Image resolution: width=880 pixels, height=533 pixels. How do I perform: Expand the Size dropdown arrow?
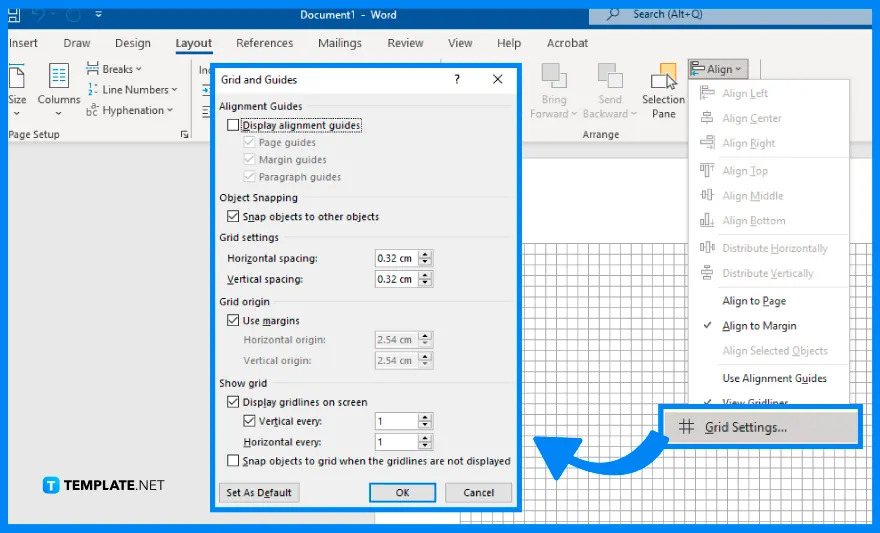16,113
